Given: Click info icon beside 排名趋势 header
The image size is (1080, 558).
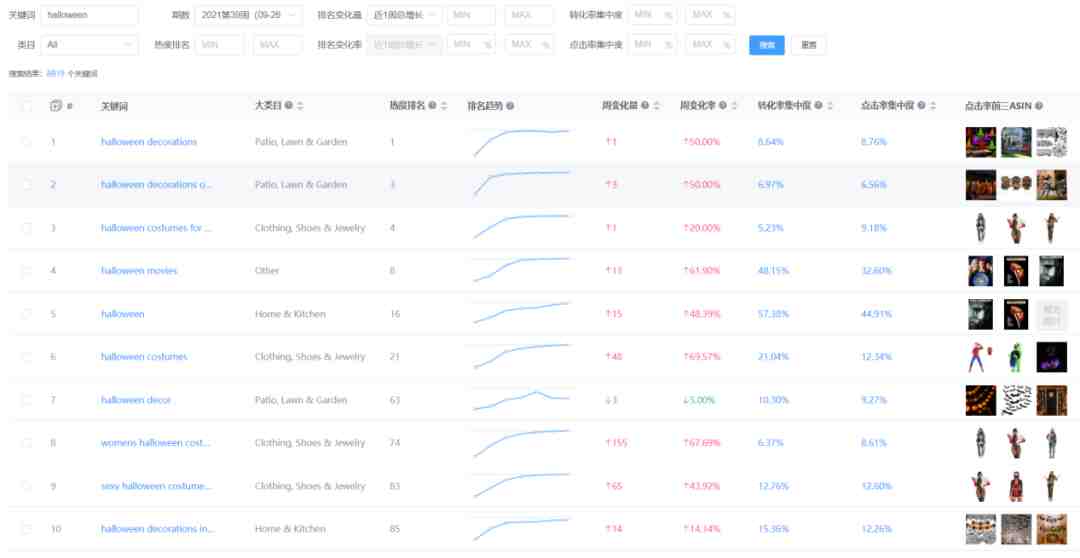Looking at the screenshot, I should tap(510, 105).
